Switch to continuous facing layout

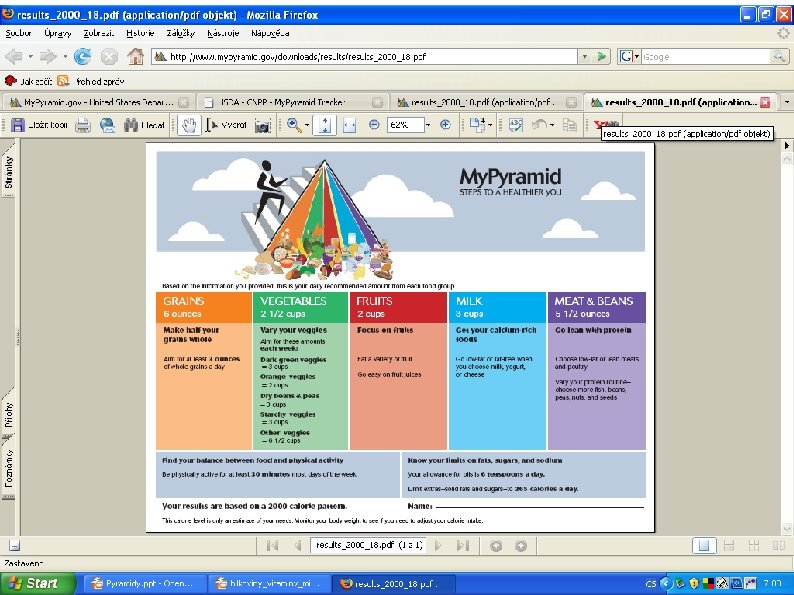coord(753,545)
